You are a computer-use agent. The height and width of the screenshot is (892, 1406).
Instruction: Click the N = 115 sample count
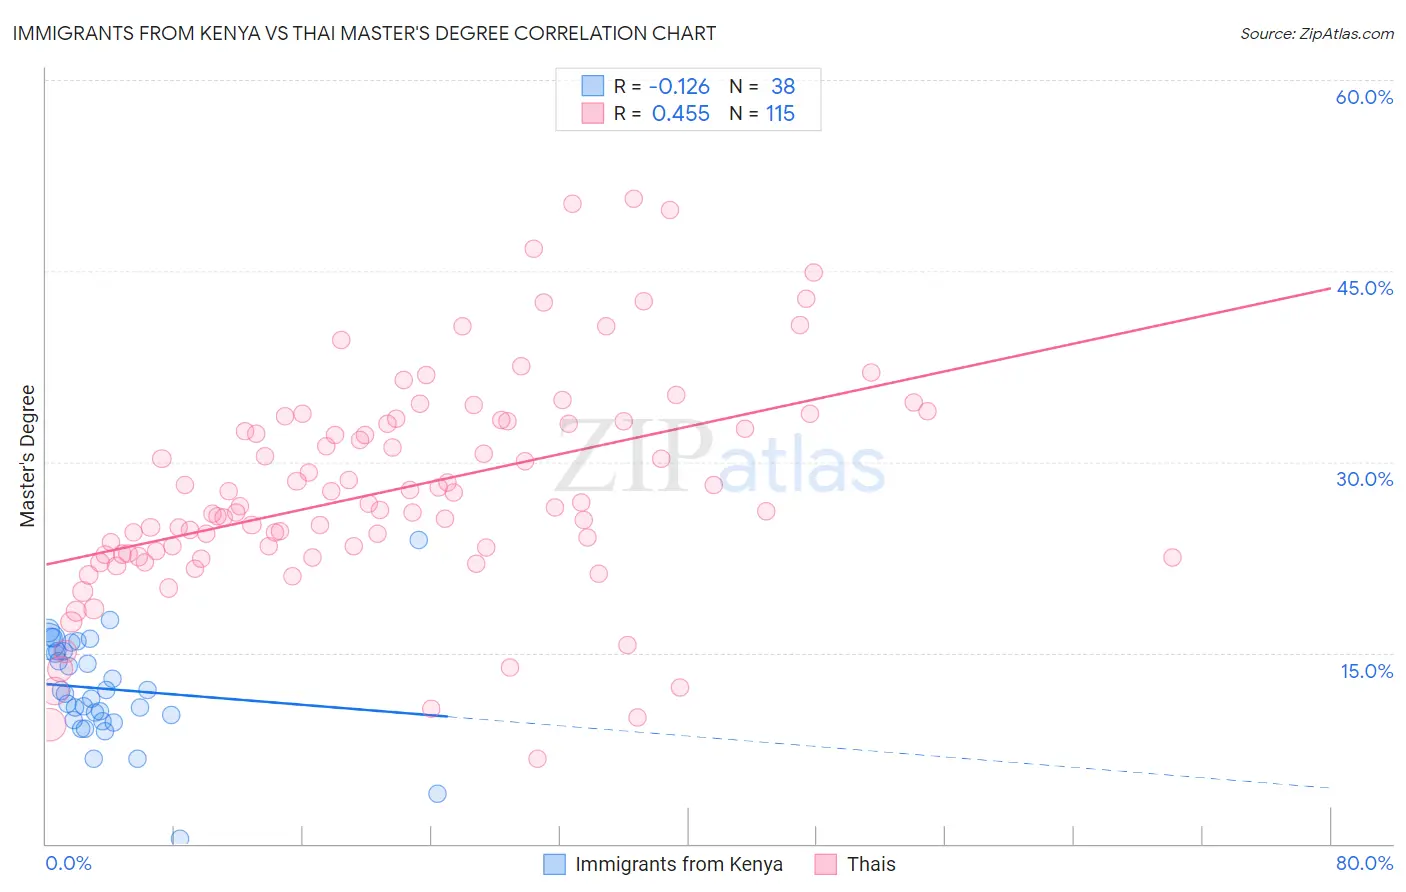tap(762, 113)
